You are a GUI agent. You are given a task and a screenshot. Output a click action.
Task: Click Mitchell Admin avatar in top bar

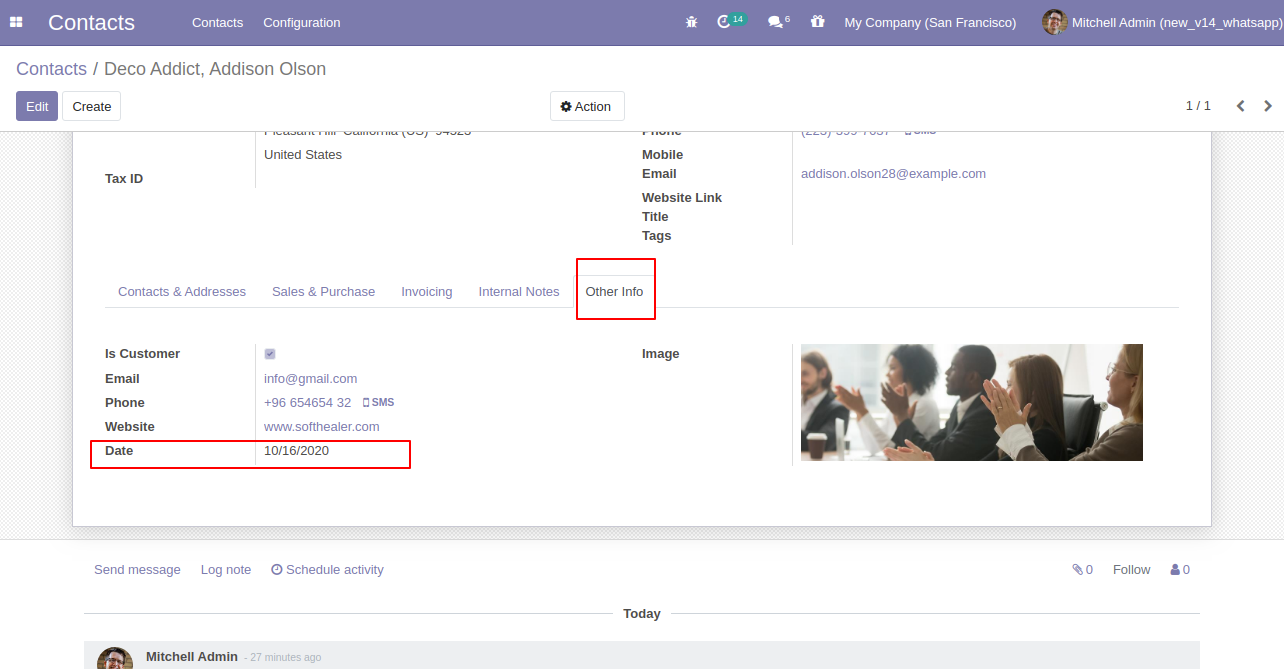tap(1054, 22)
